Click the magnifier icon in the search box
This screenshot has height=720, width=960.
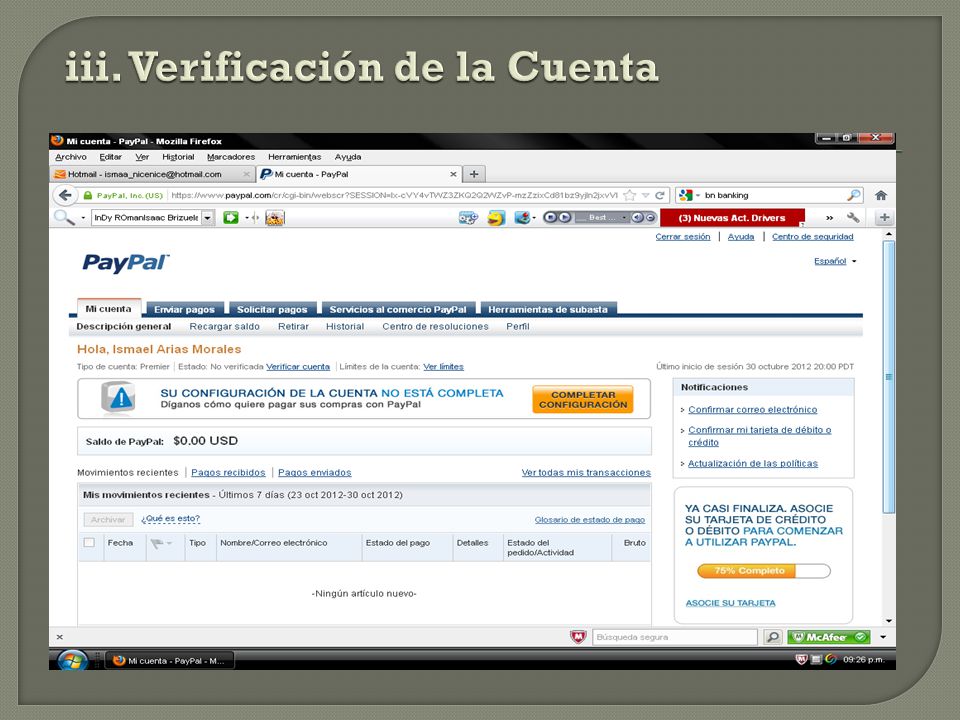point(853,195)
